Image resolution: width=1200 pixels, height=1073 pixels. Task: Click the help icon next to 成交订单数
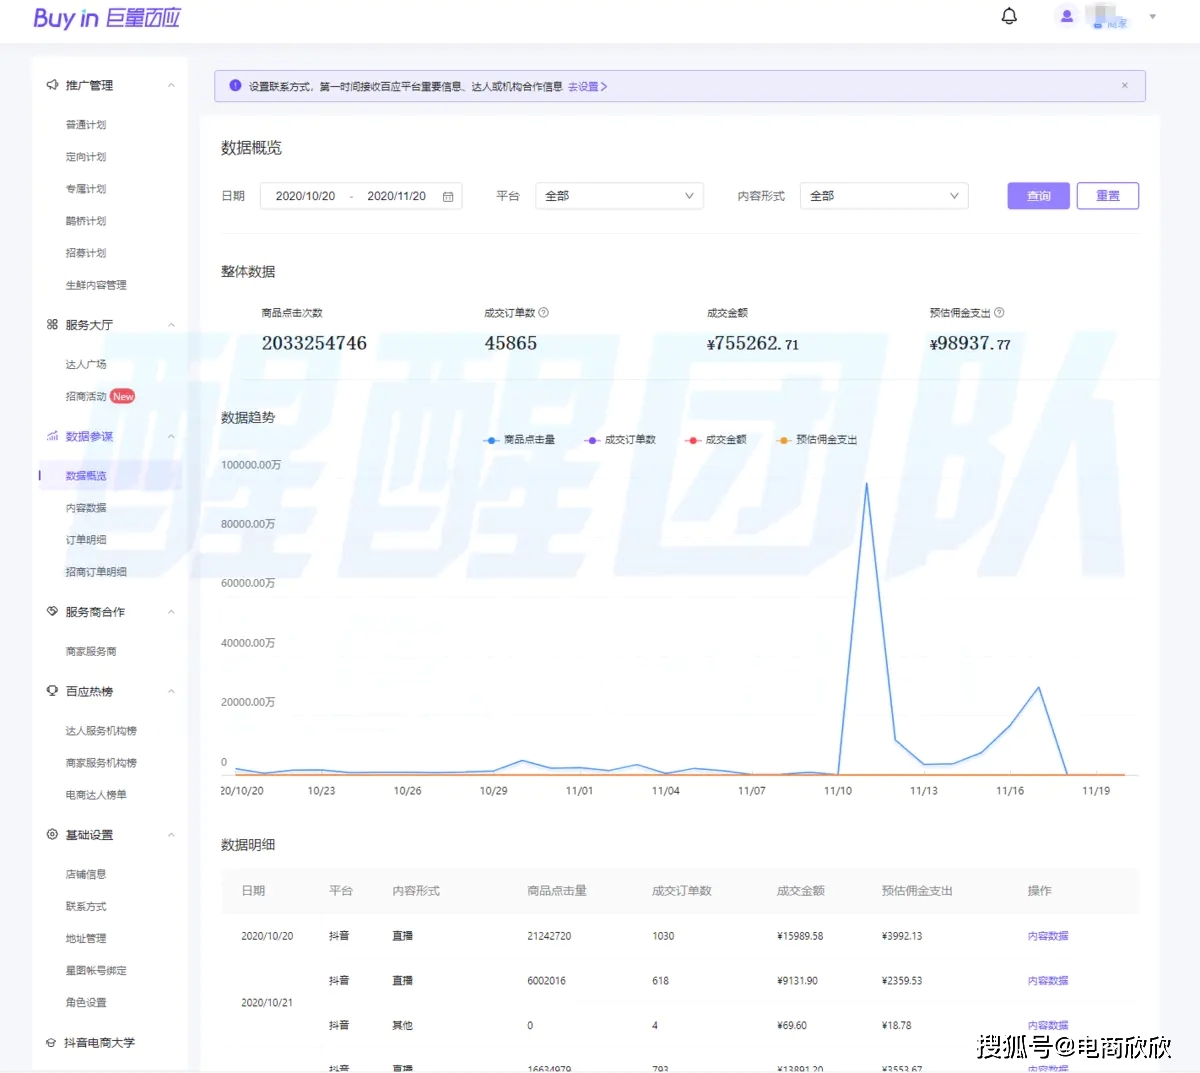pyautogui.click(x=544, y=313)
